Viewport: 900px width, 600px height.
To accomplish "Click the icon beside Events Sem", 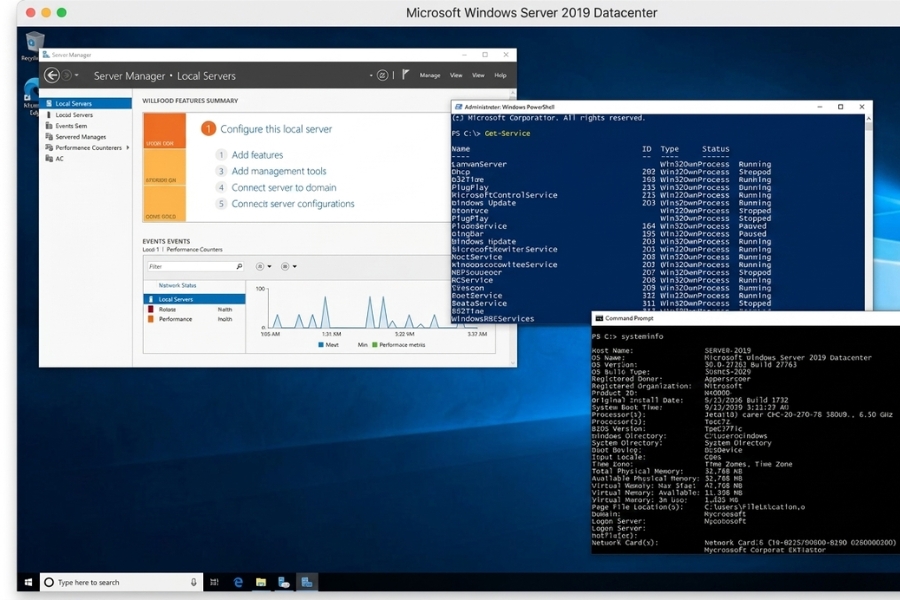I will [49, 126].
